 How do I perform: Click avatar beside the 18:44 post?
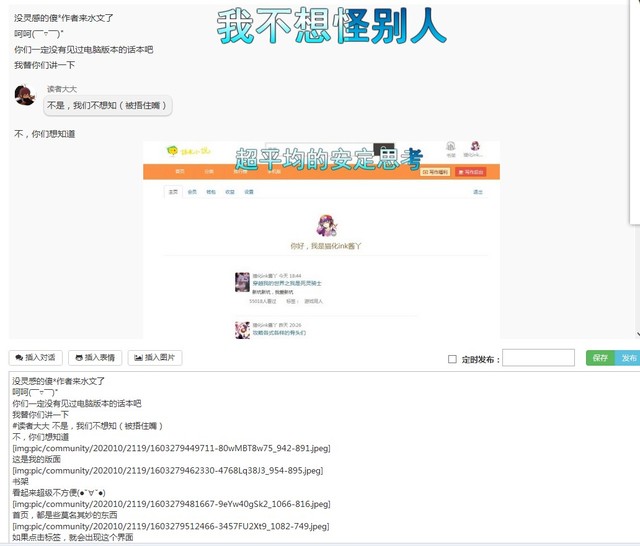pyautogui.click(x=241, y=283)
